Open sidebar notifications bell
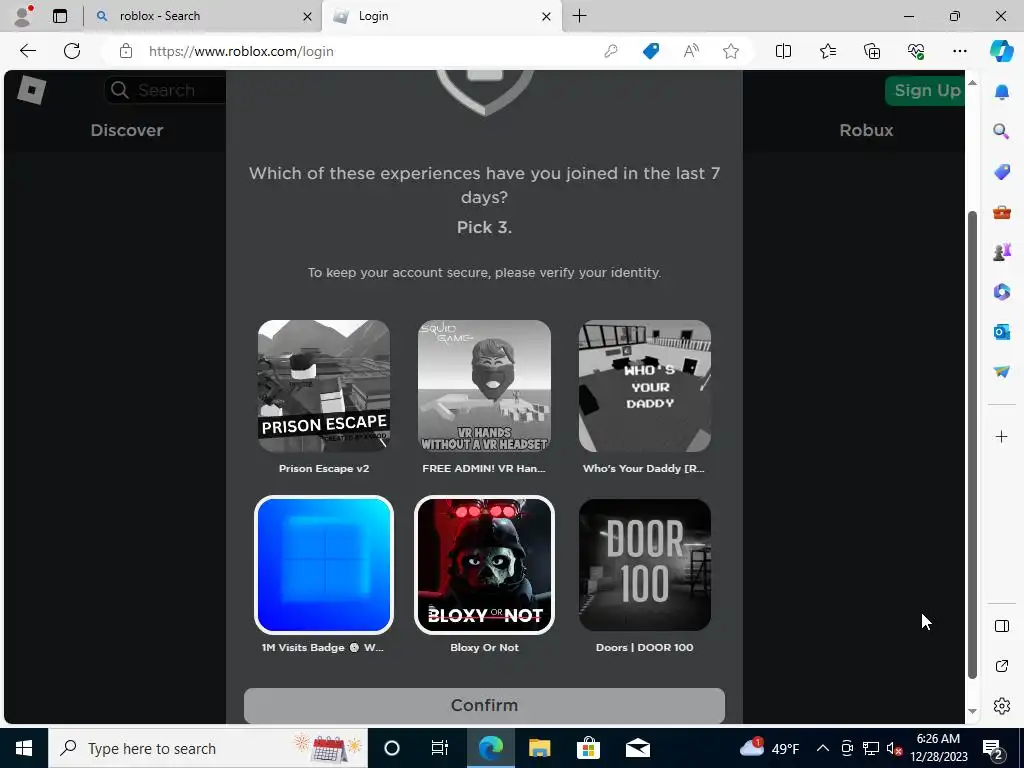The width and height of the screenshot is (1024, 768). point(1001,92)
